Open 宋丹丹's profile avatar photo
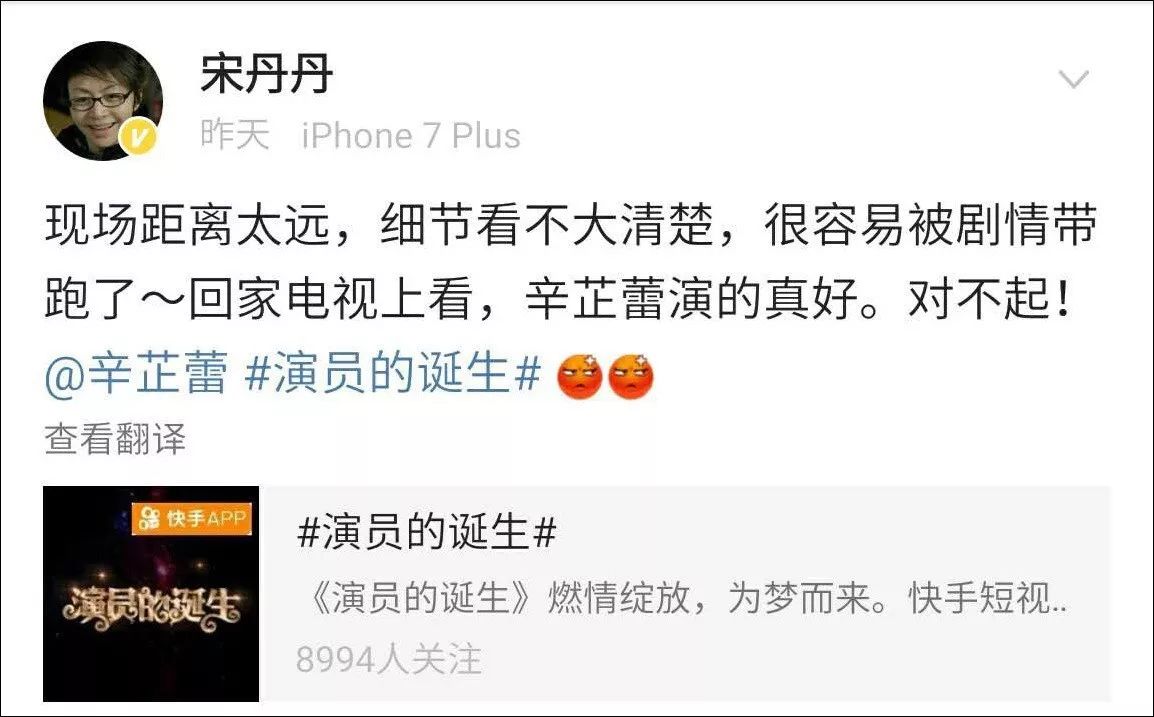 [x=103, y=101]
